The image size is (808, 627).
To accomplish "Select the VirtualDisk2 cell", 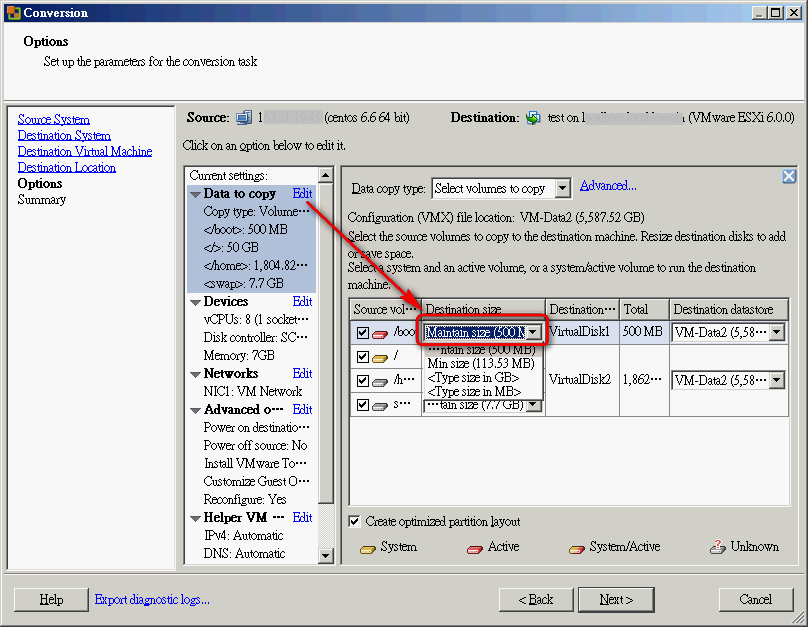I will coord(582,380).
